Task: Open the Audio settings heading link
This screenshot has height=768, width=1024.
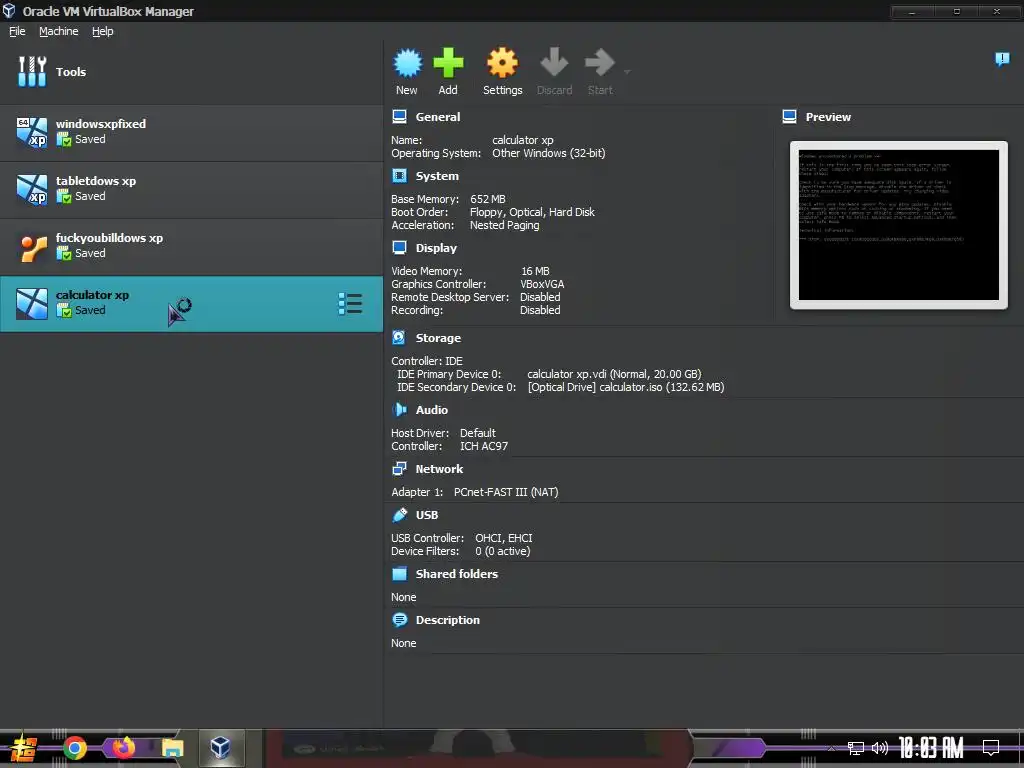Action: [x=432, y=410]
